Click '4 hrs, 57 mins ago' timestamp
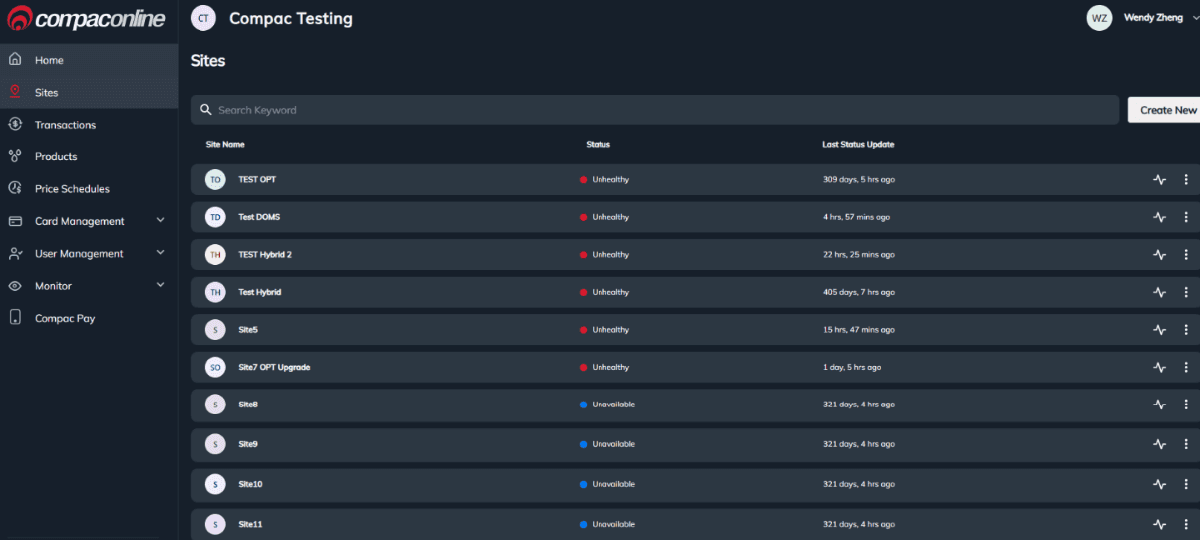Viewport: 1200px width, 540px height. (x=856, y=217)
